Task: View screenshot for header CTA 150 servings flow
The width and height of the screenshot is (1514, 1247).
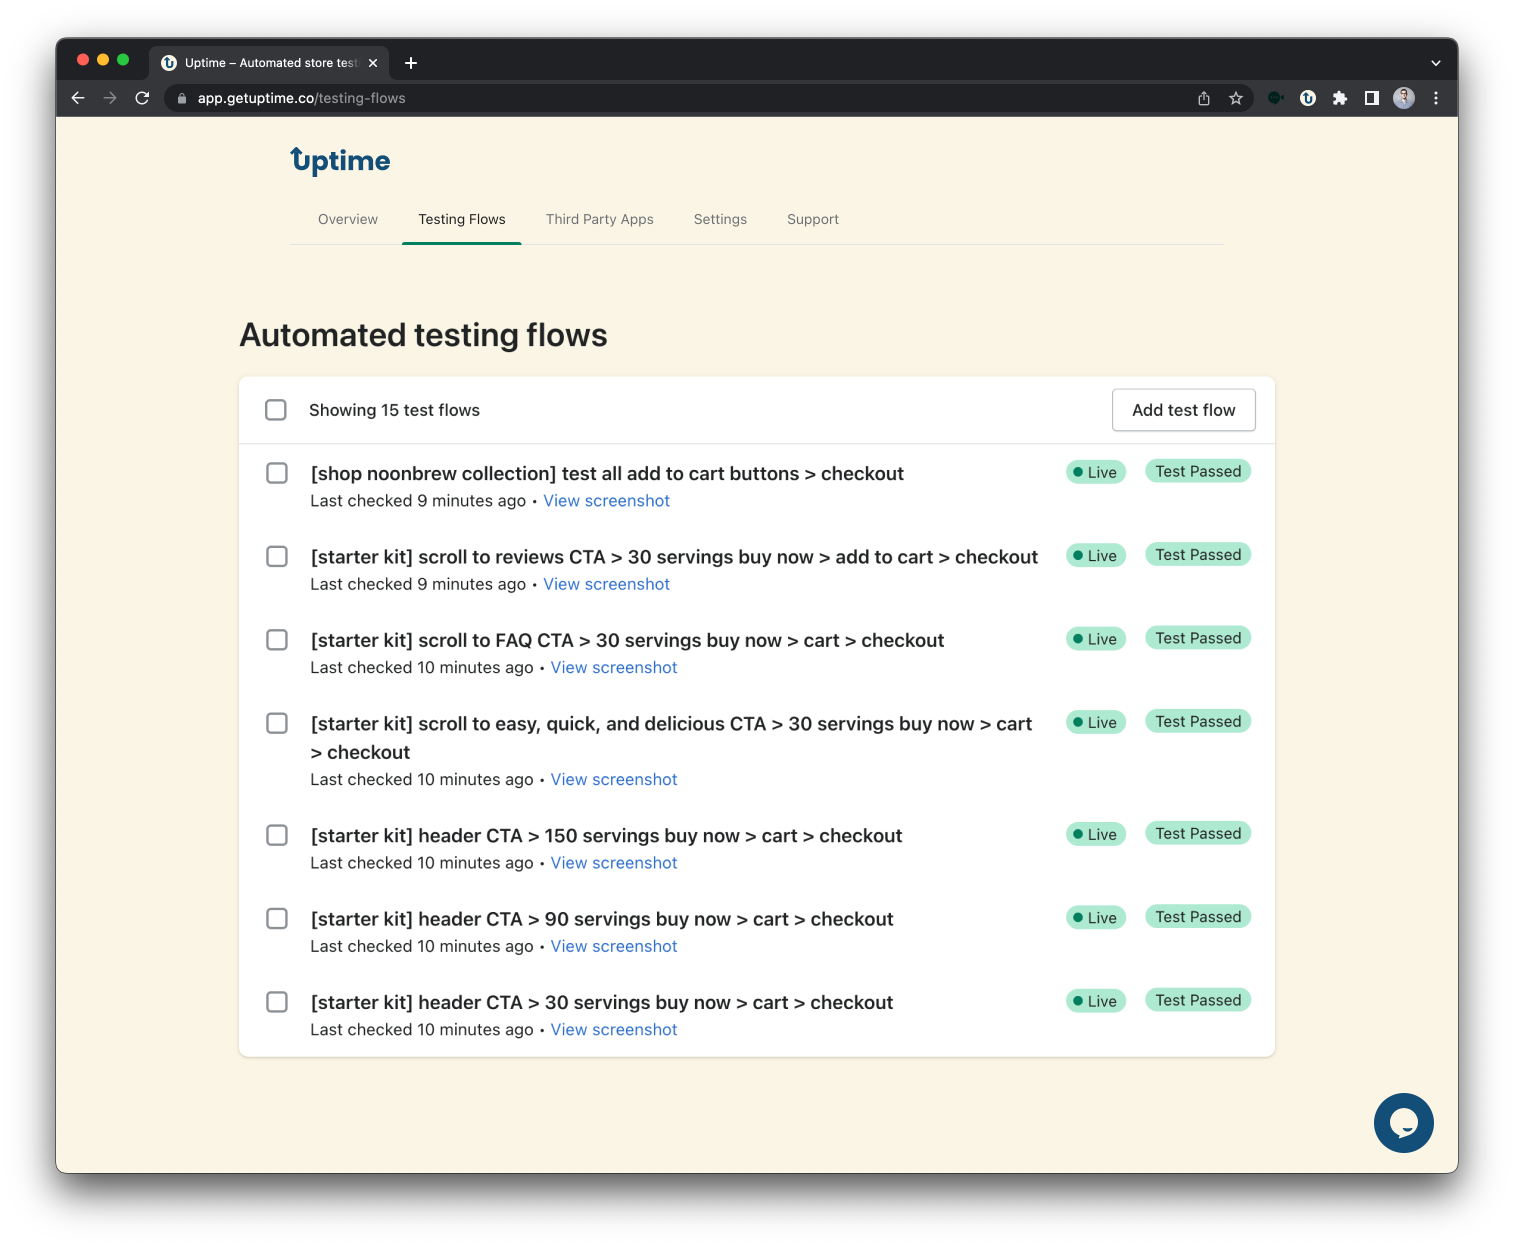Action: (x=614, y=863)
